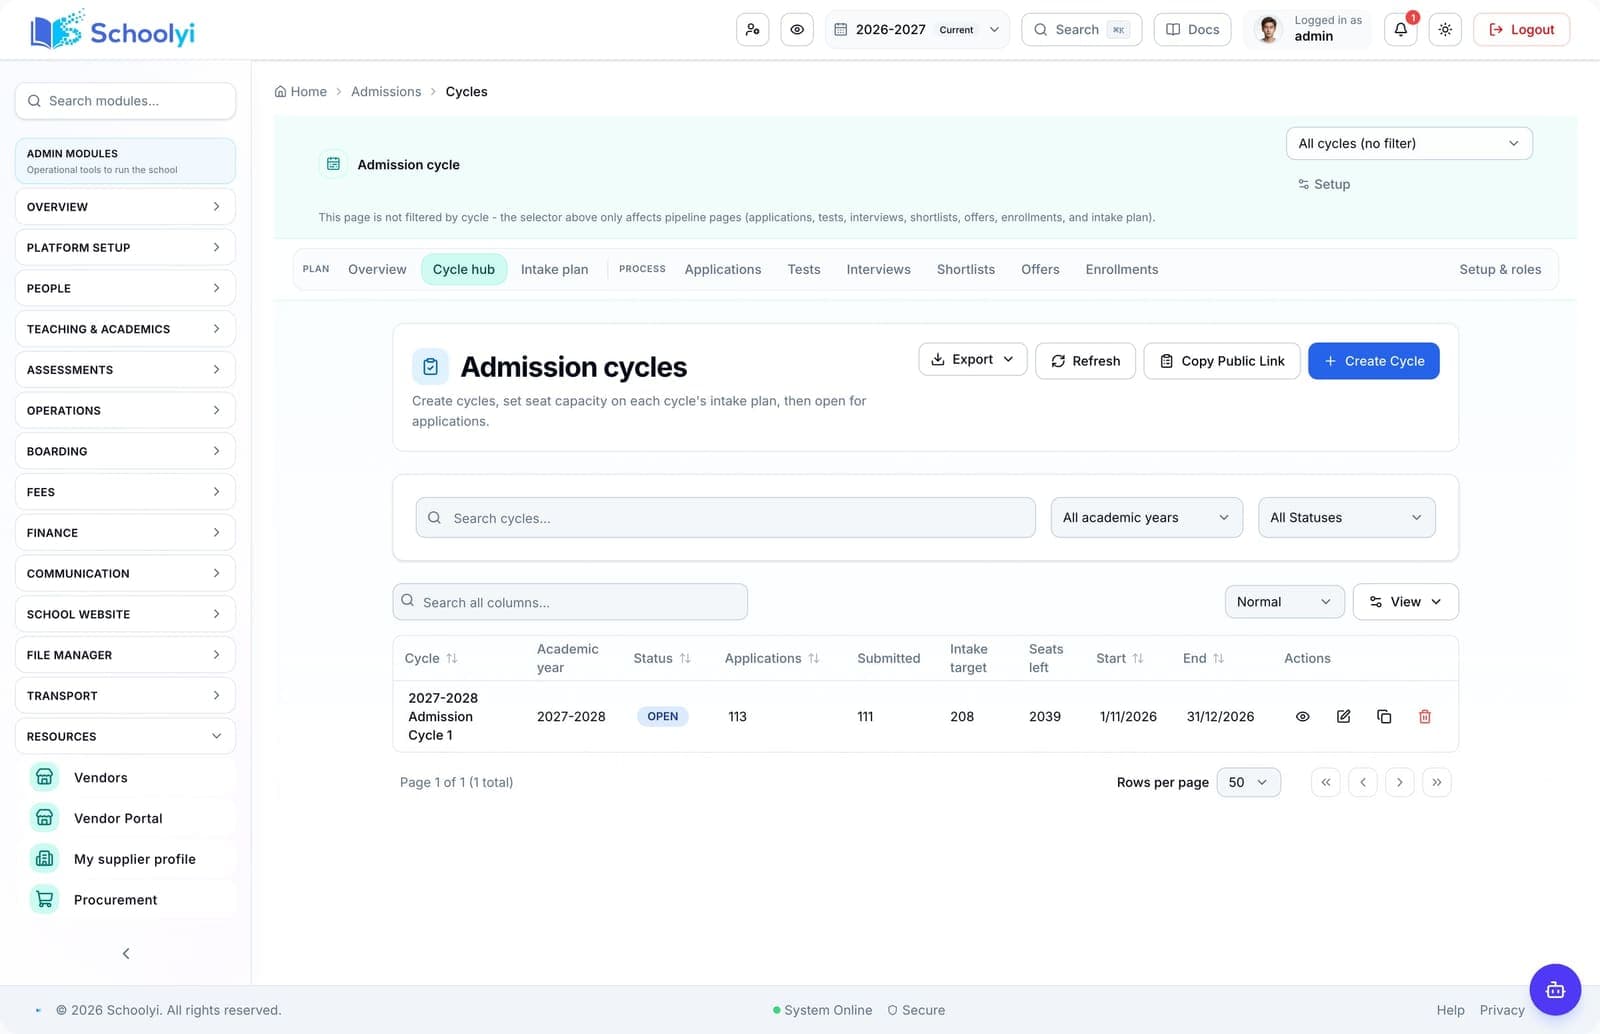Click the eye preview icon in header
The image size is (1600, 1034).
[797, 30]
